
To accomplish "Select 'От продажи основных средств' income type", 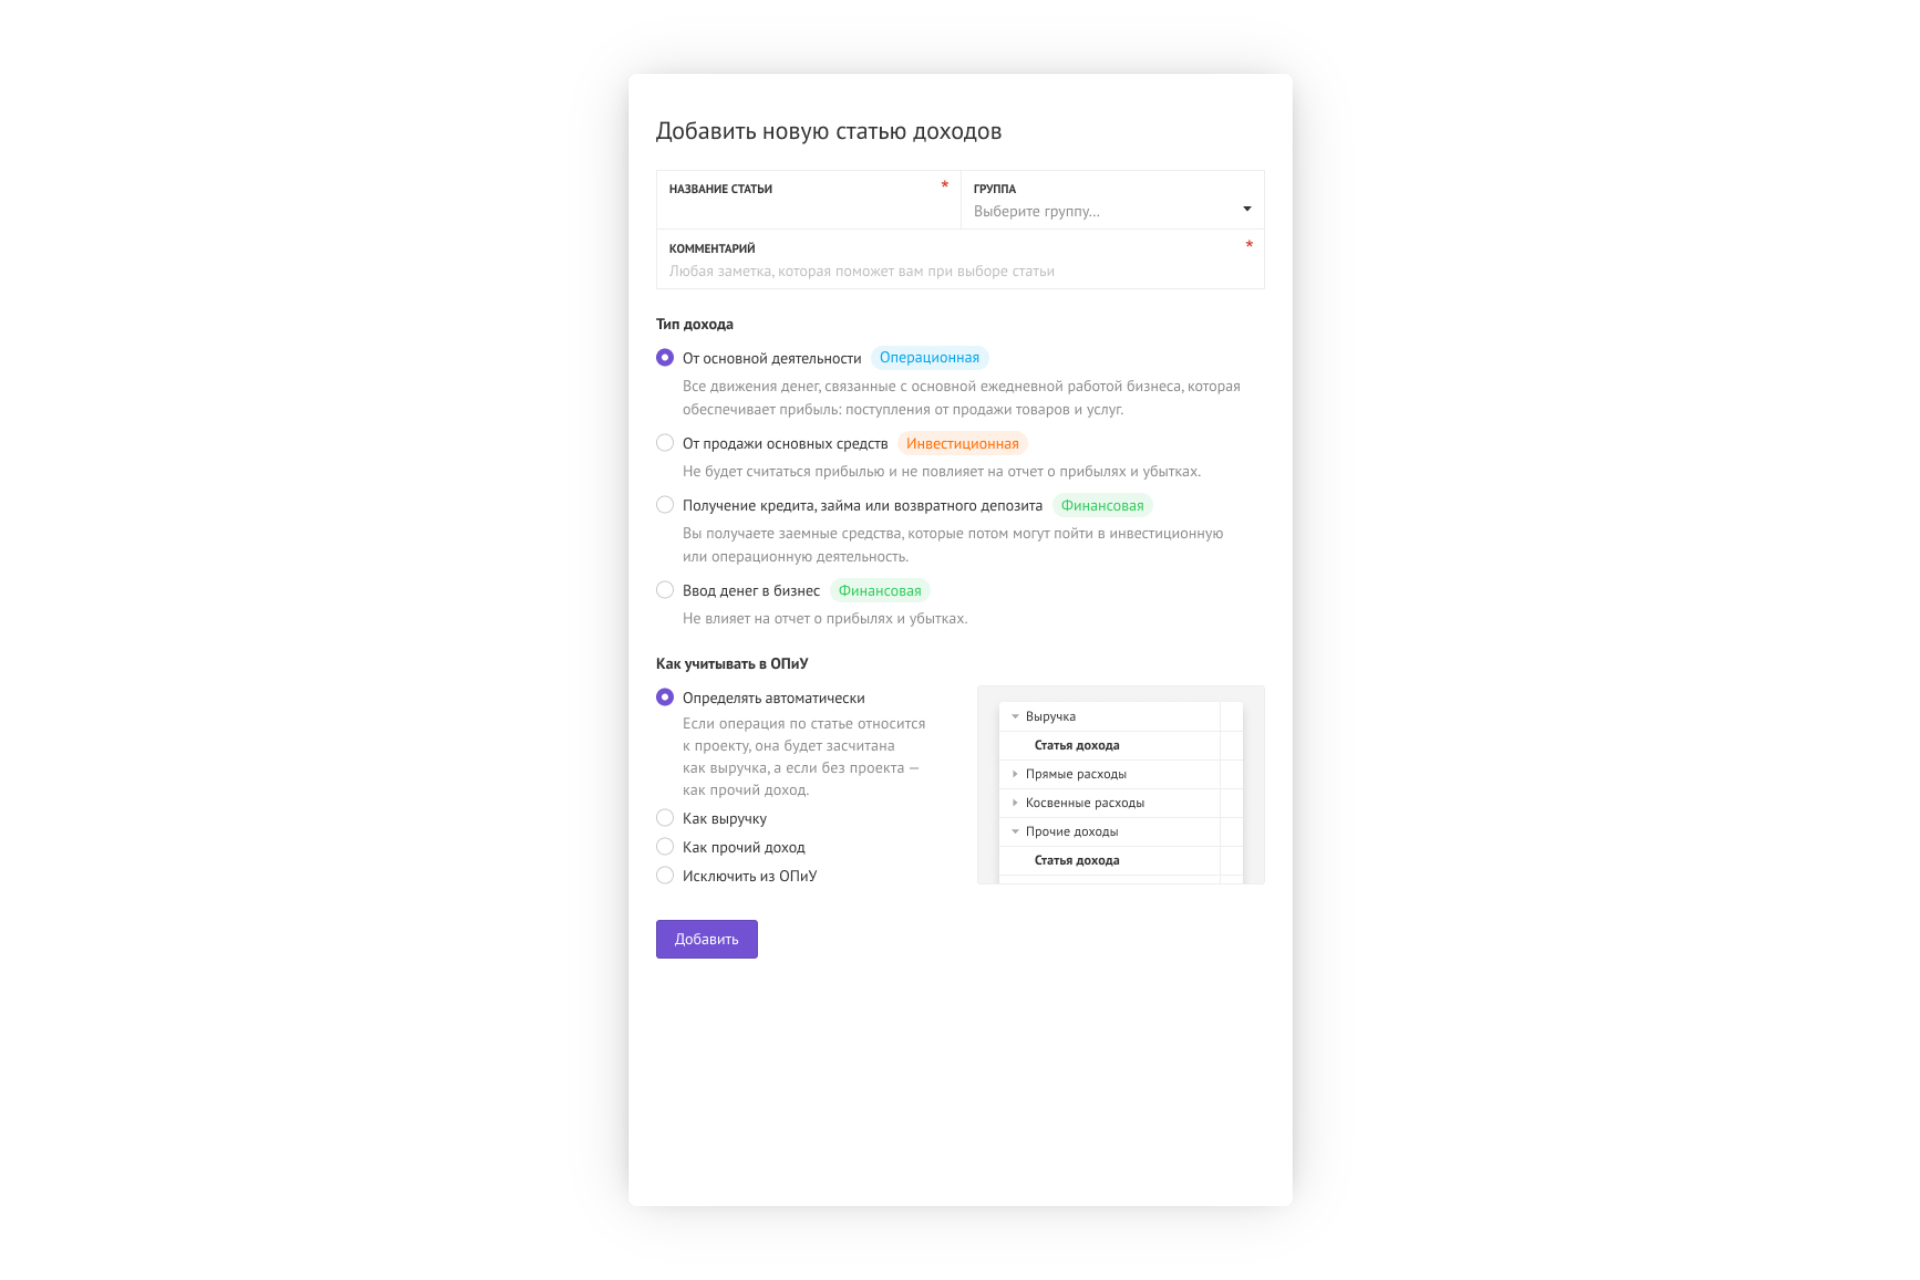I will [664, 443].
